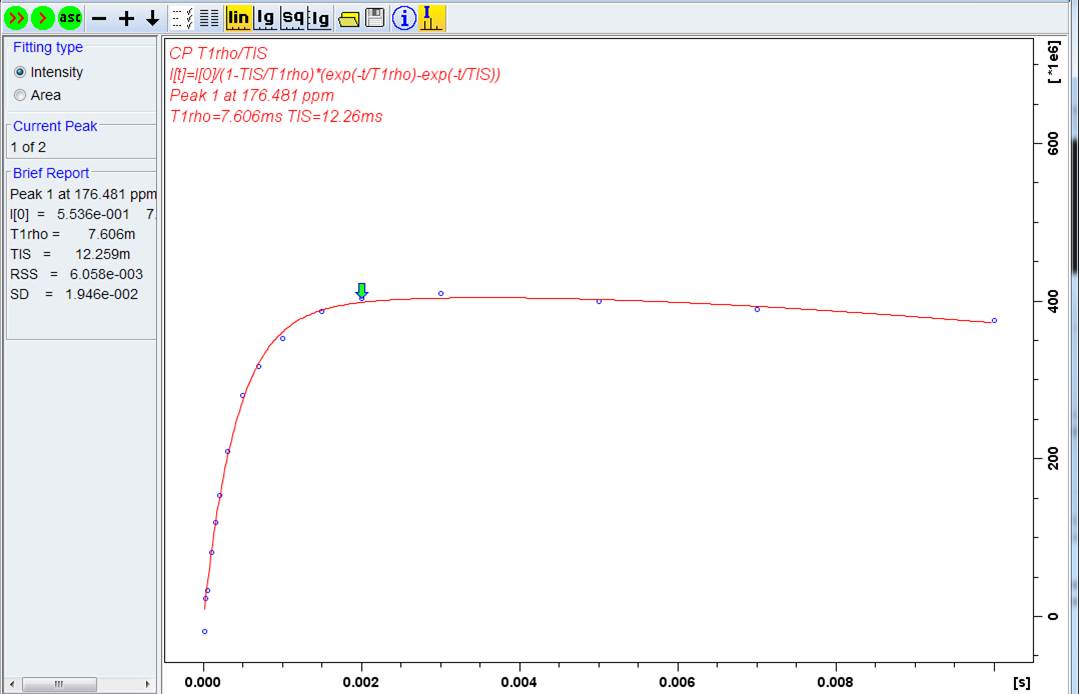Go to next peak with plus button
Viewport: 1079px width, 694px height.
pyautogui.click(x=126, y=18)
